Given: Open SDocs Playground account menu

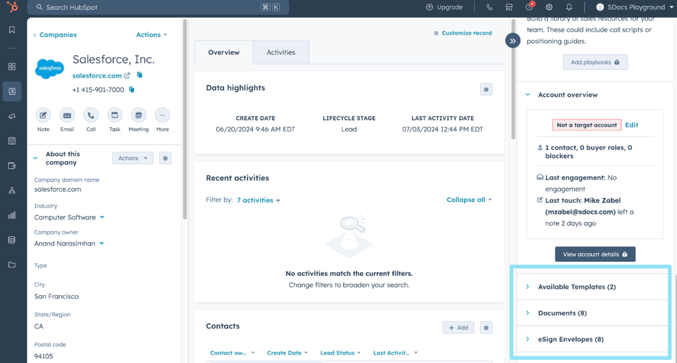Looking at the screenshot, I should coord(635,7).
